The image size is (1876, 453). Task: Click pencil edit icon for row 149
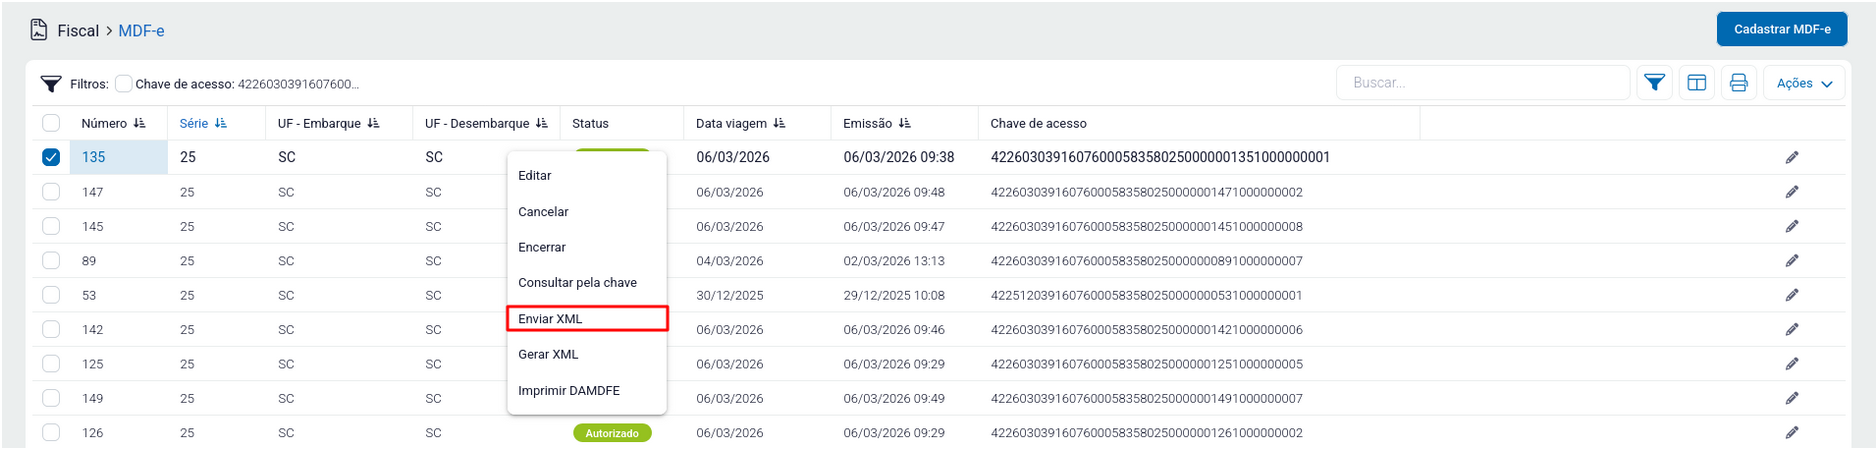tap(1791, 399)
